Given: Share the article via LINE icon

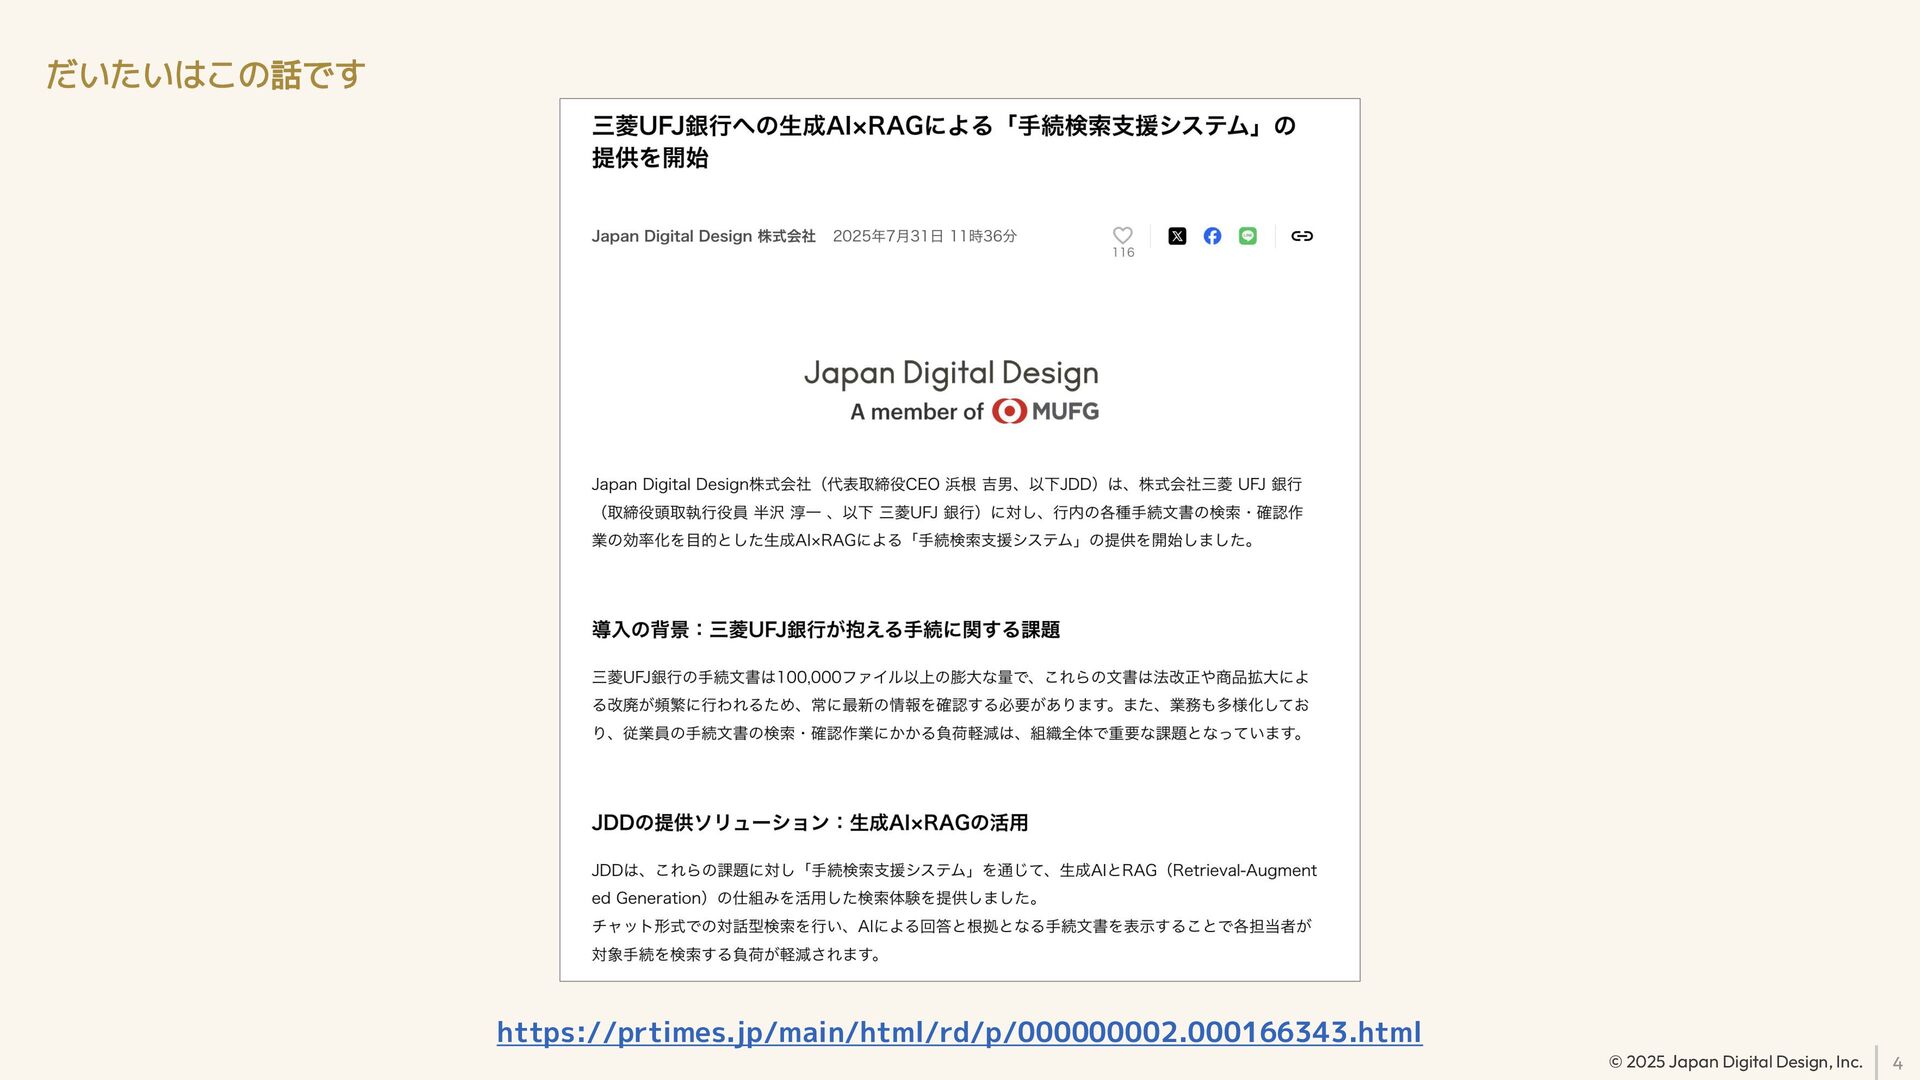Looking at the screenshot, I should coord(1248,236).
